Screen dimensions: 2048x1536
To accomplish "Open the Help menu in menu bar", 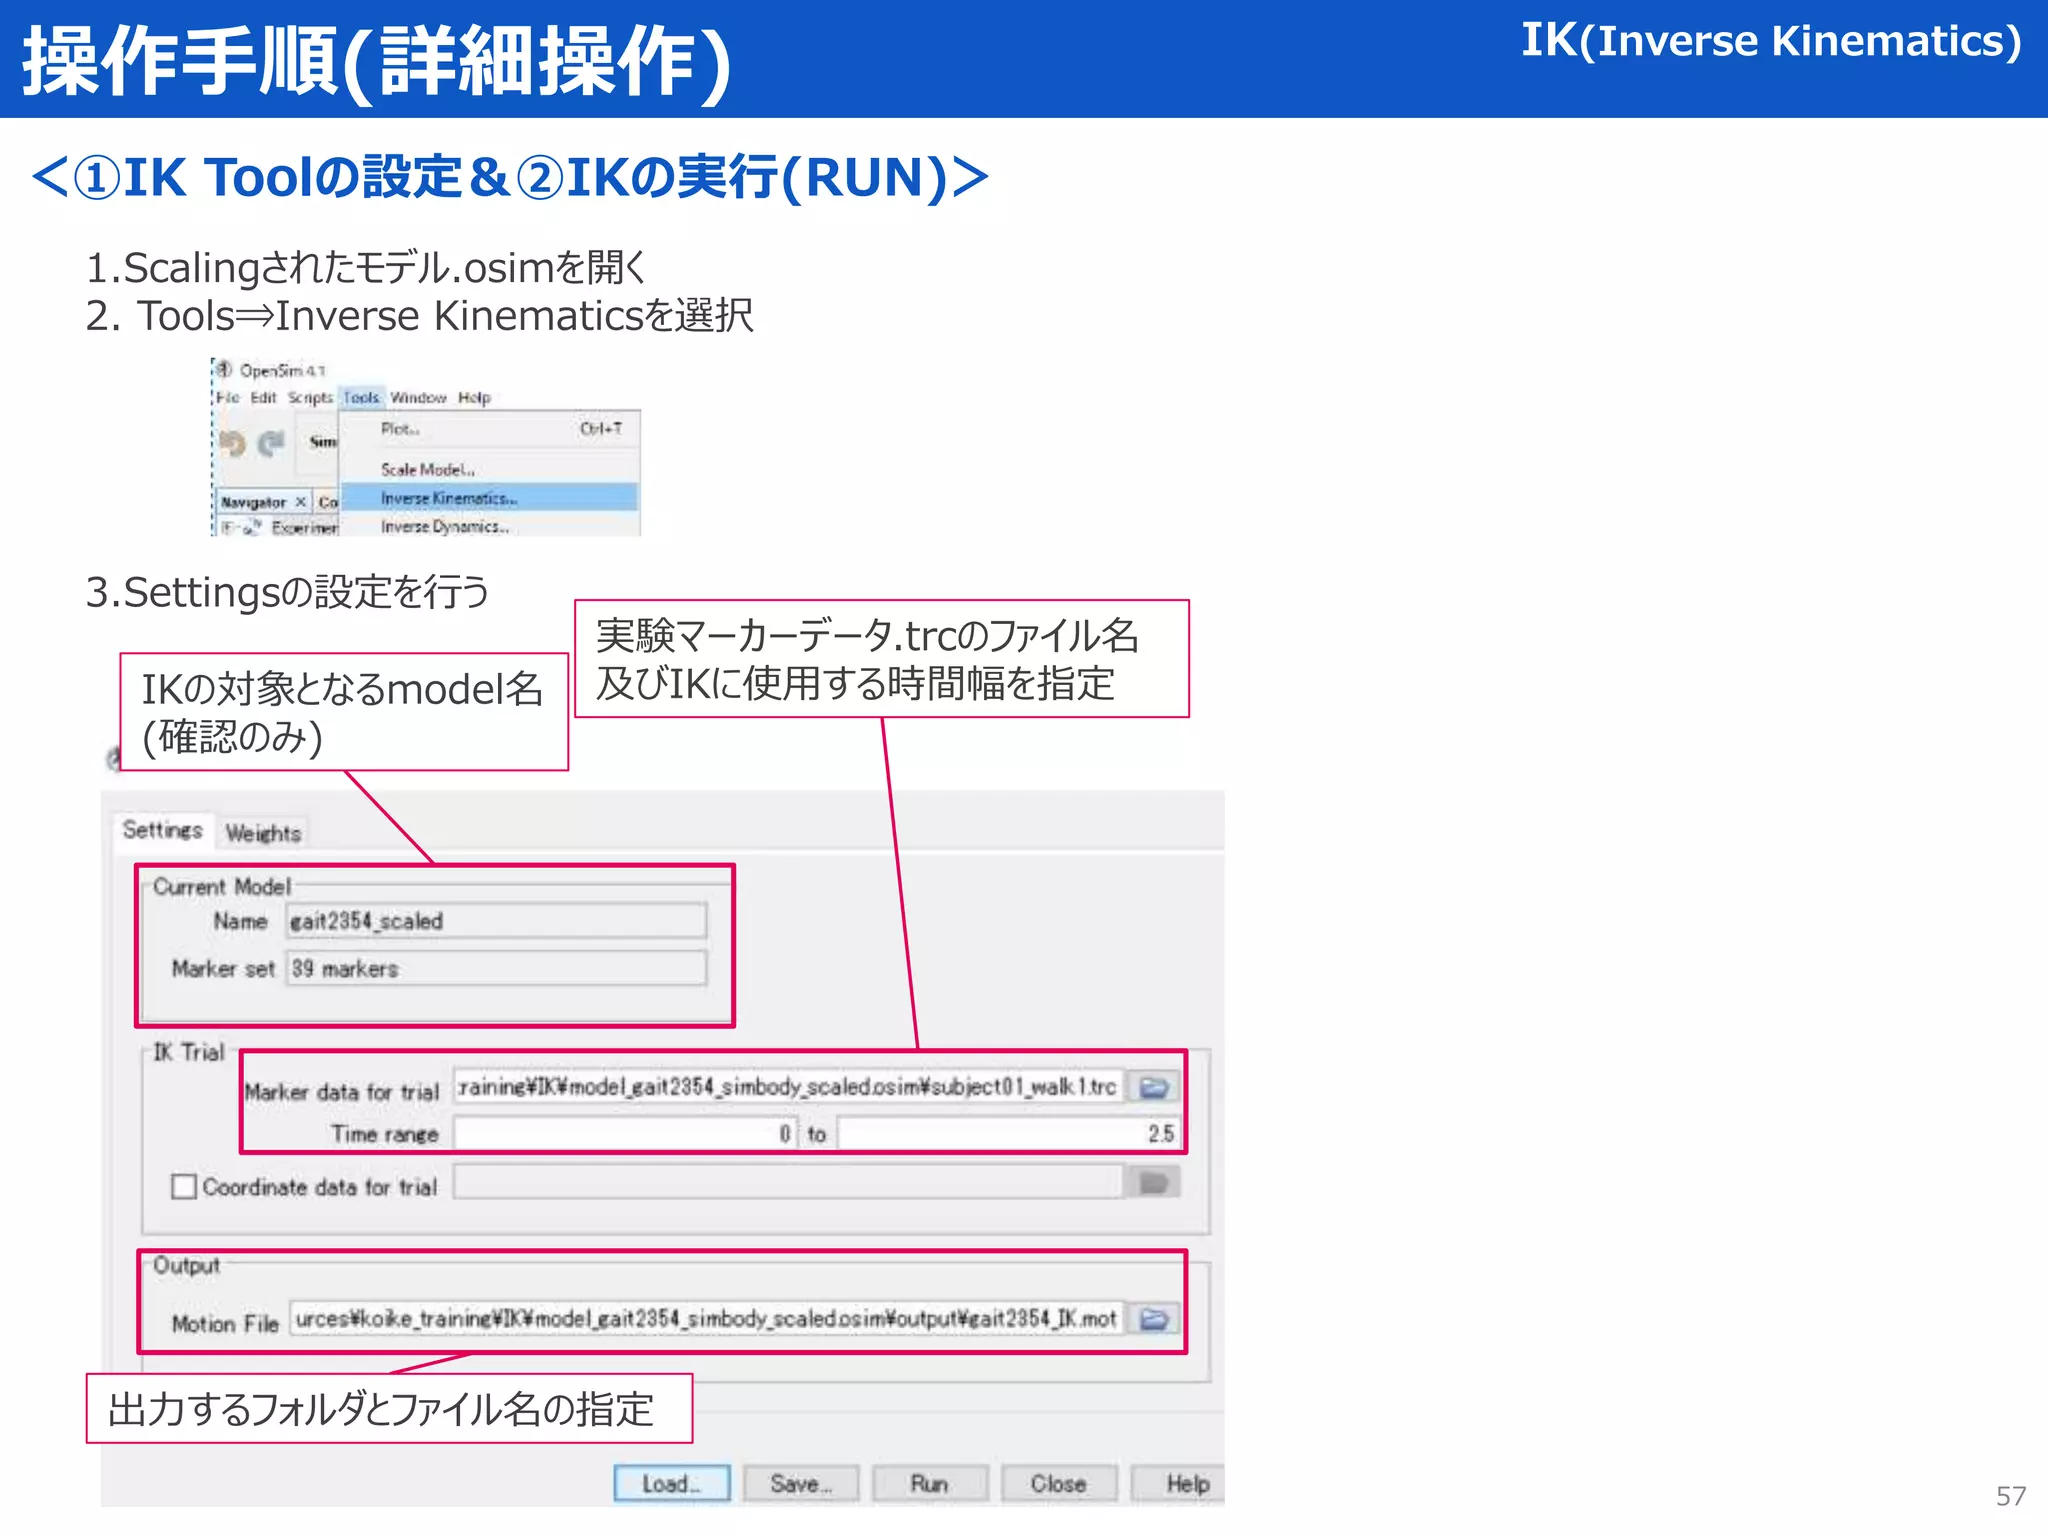I will pos(474,398).
